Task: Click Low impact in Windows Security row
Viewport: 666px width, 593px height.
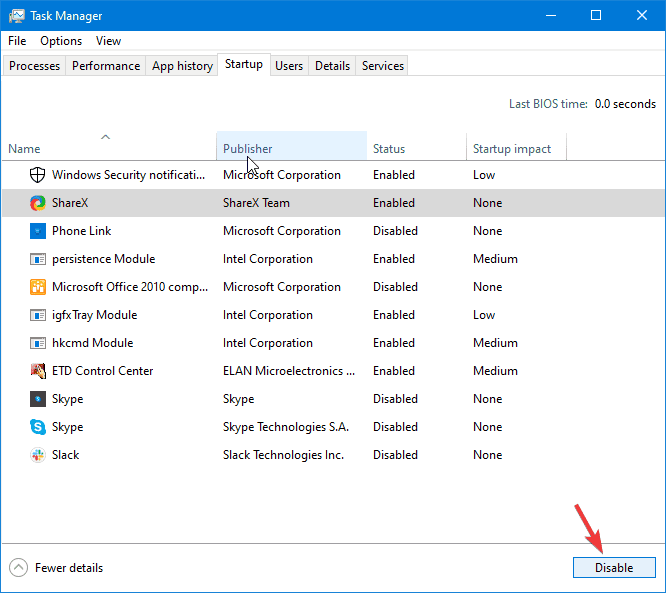Action: coord(484,175)
